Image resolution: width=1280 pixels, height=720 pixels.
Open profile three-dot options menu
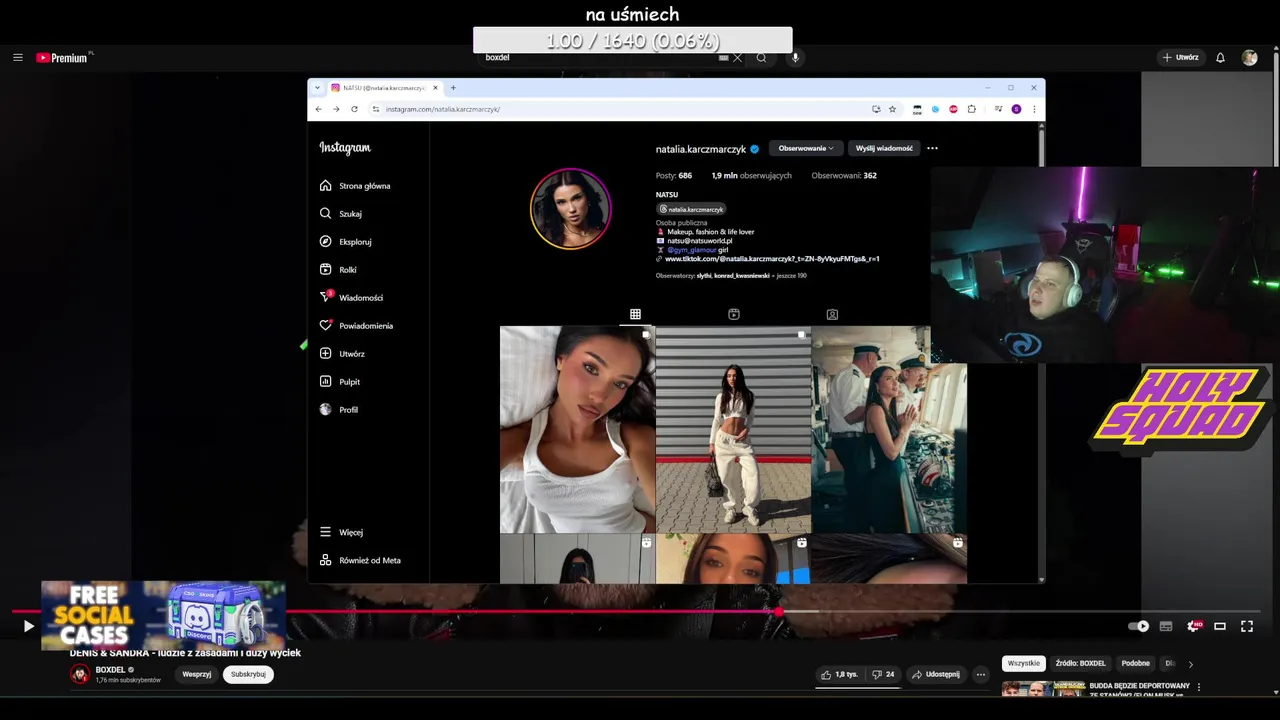(932, 148)
